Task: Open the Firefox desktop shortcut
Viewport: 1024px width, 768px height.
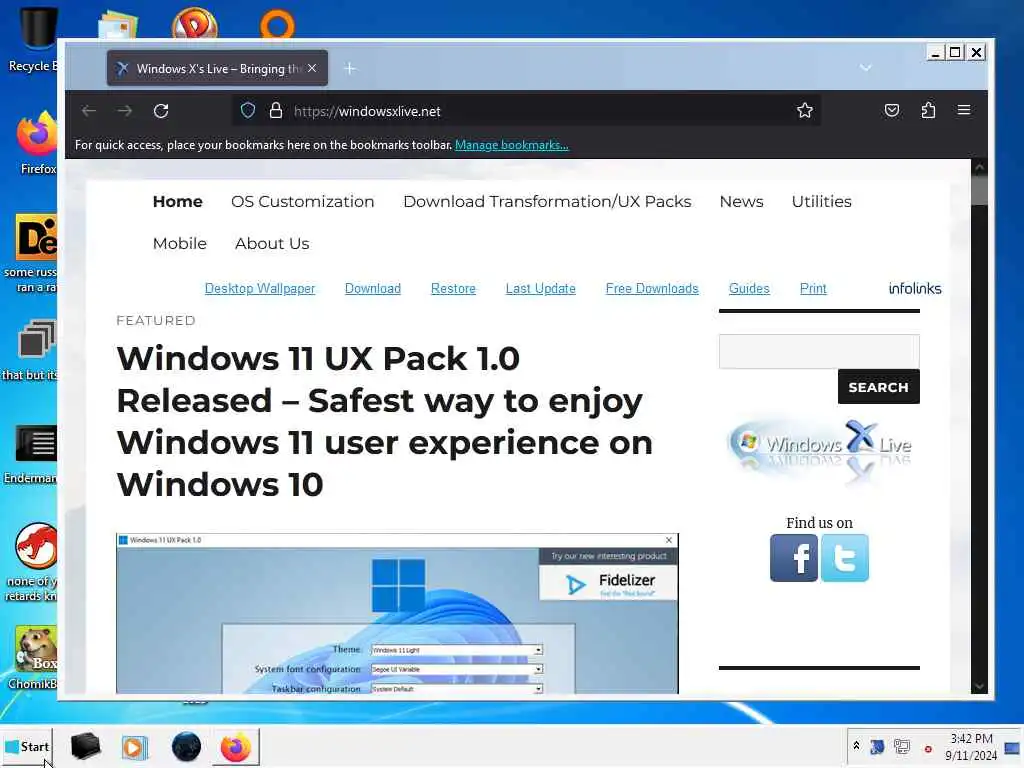Action: coord(37,144)
